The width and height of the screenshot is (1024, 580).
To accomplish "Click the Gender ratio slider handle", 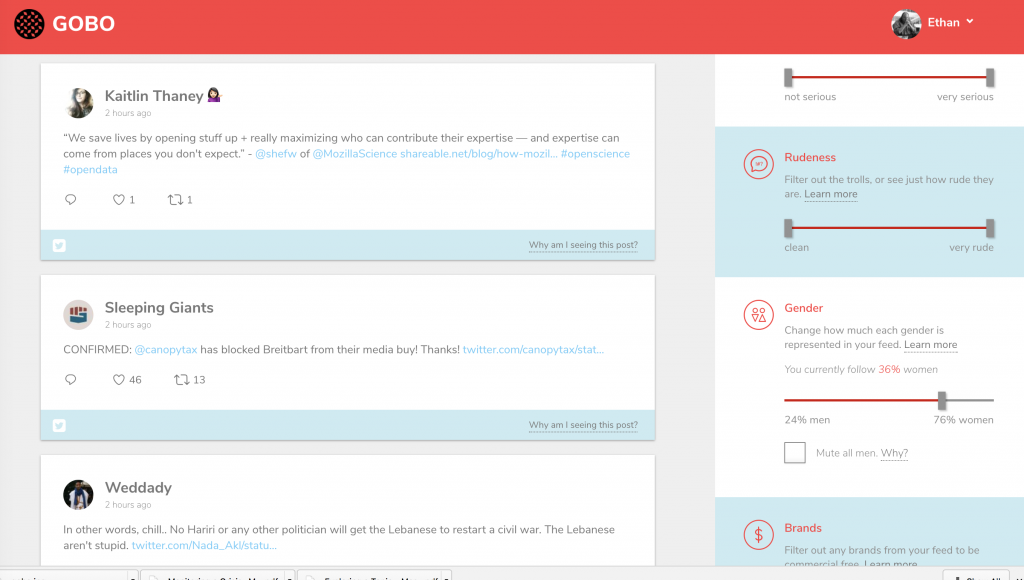I will (x=942, y=400).
